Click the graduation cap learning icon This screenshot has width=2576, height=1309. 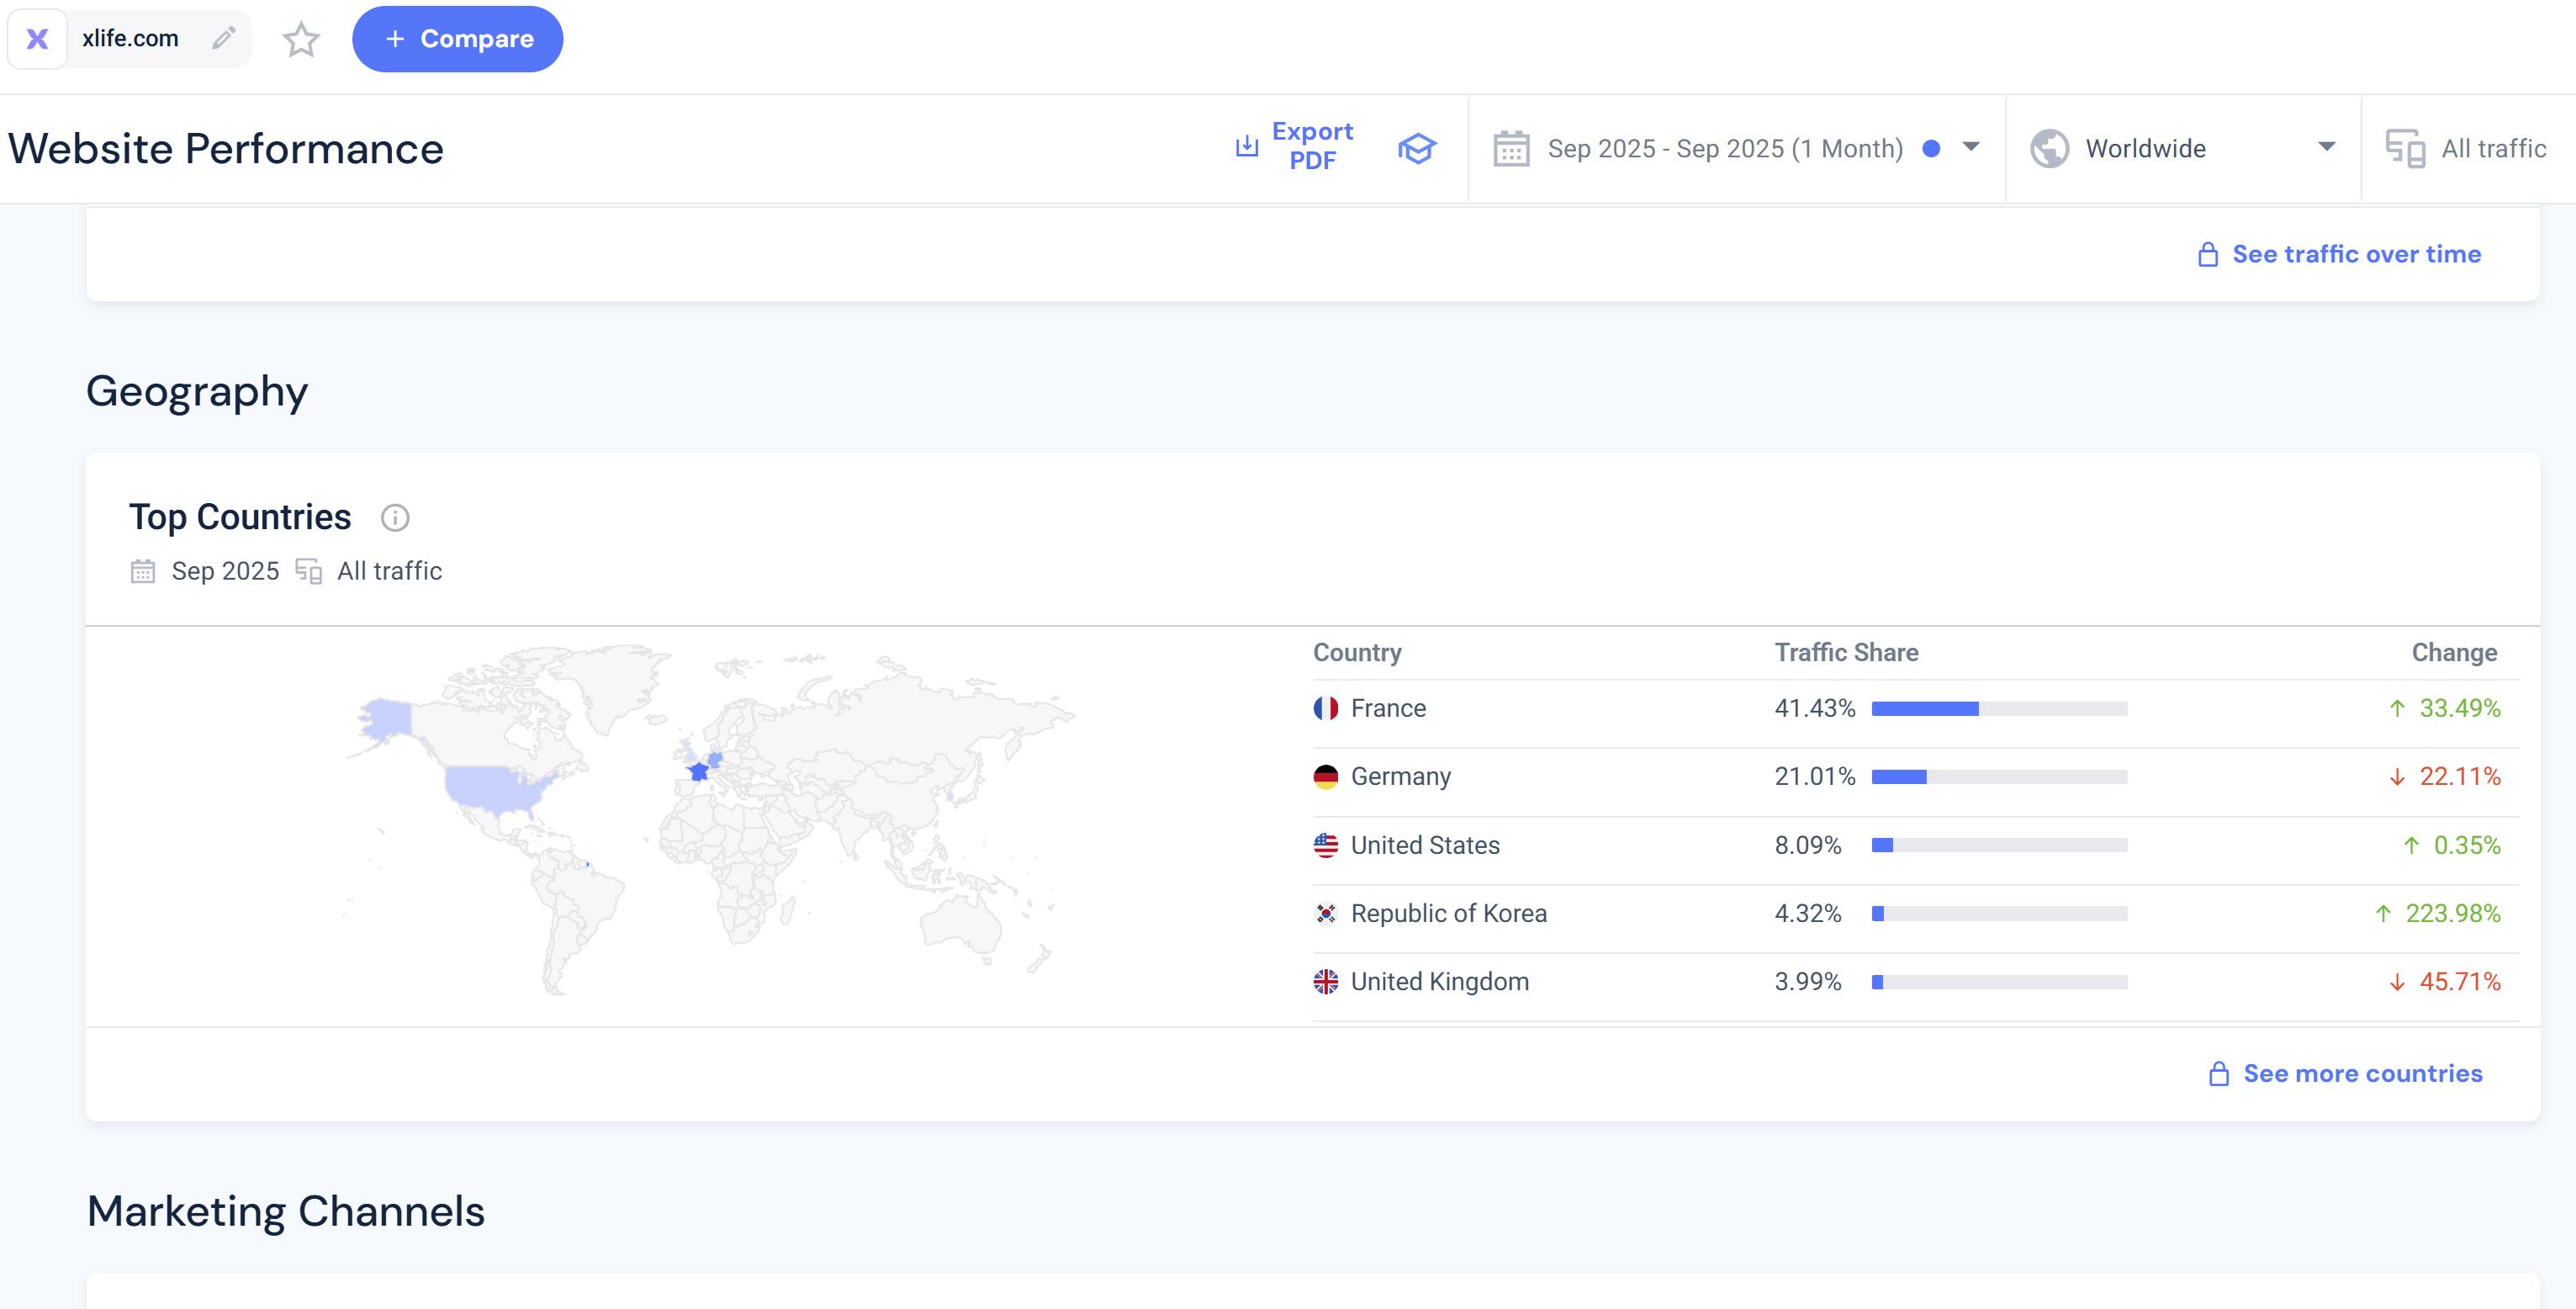(x=1416, y=148)
